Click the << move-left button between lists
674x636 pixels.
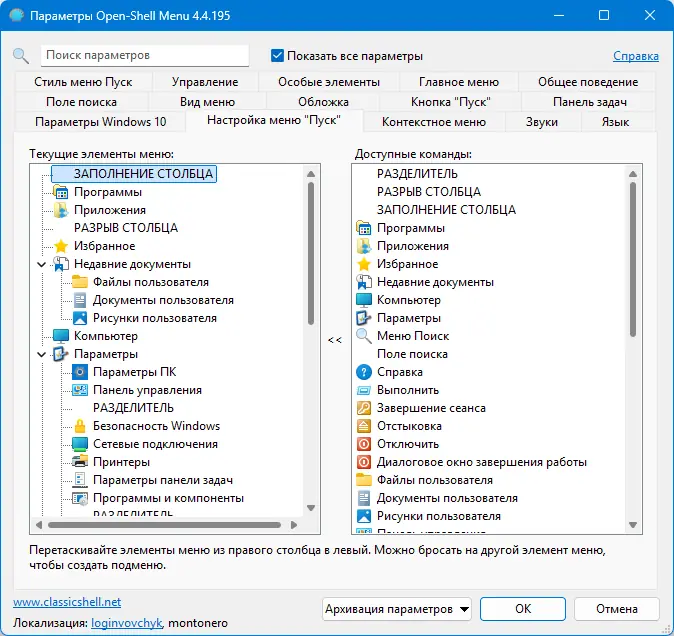click(x=335, y=340)
